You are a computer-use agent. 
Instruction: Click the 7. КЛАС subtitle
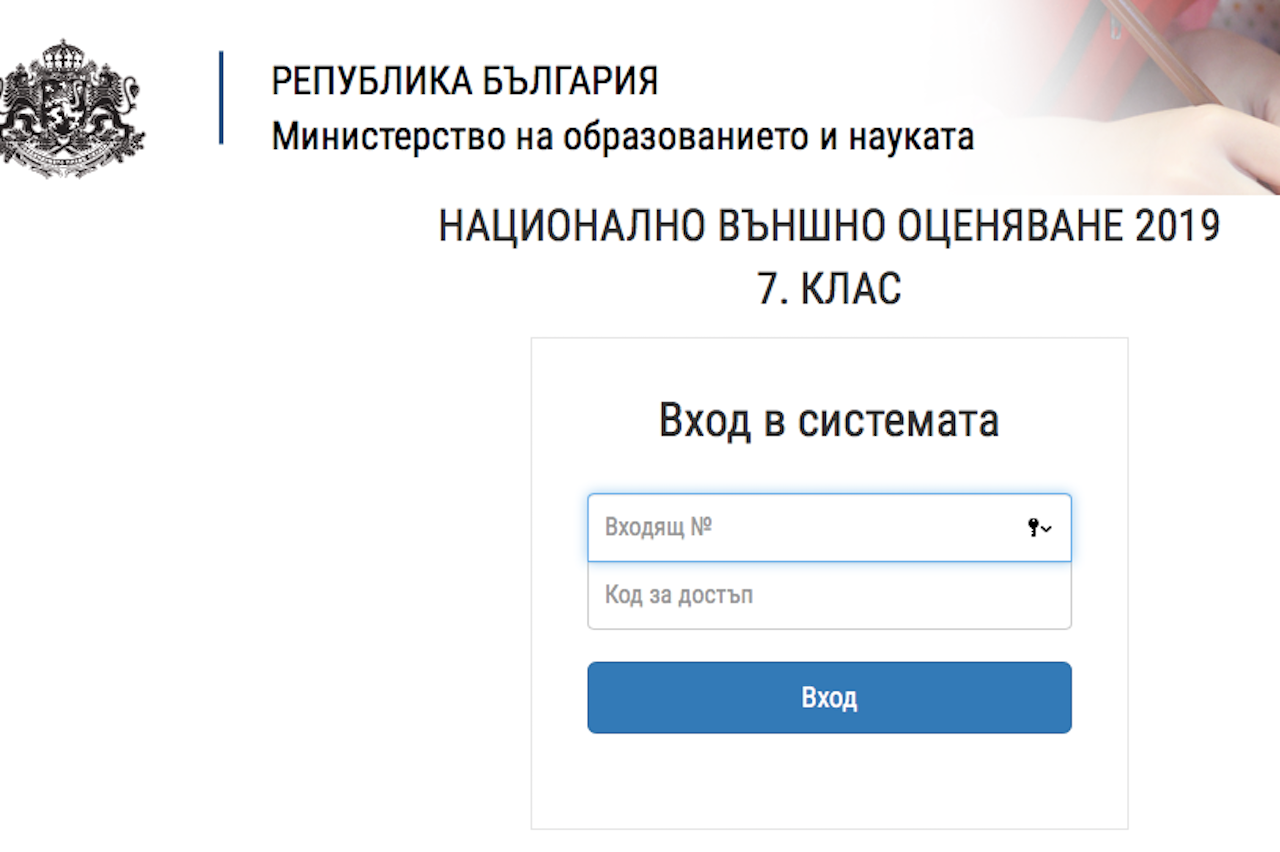(x=828, y=289)
